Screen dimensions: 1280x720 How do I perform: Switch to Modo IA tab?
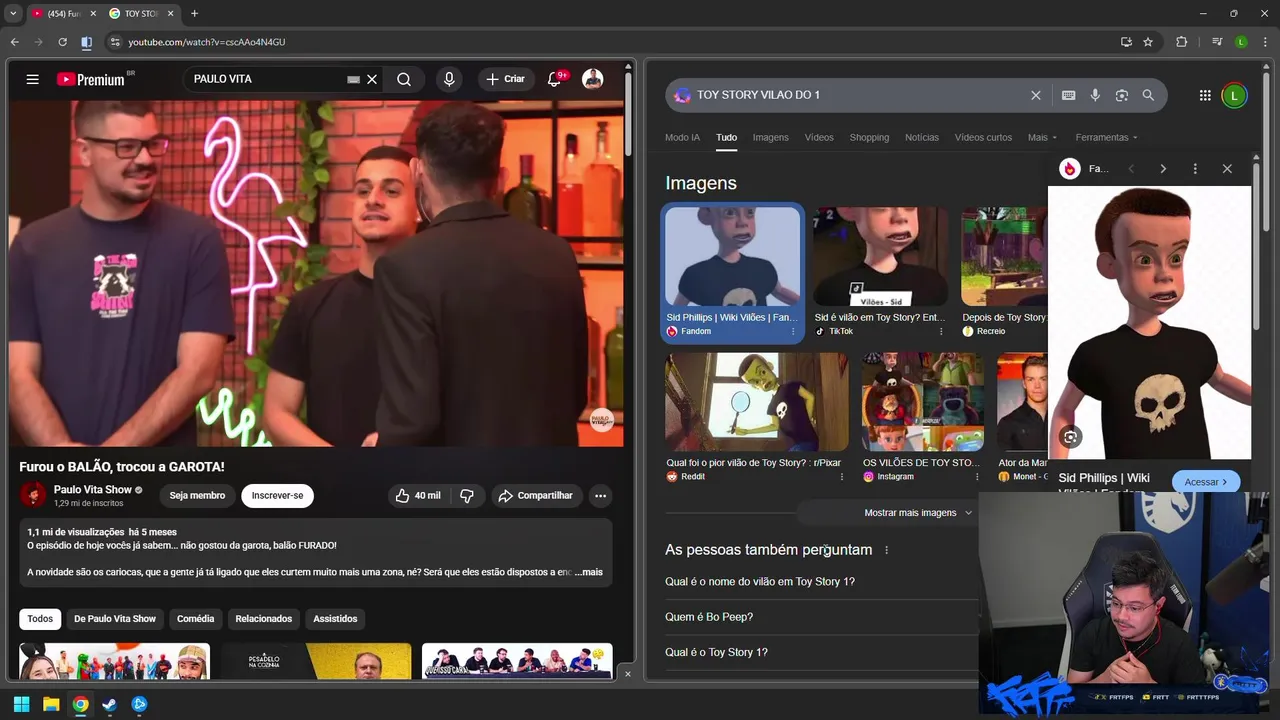(682, 137)
